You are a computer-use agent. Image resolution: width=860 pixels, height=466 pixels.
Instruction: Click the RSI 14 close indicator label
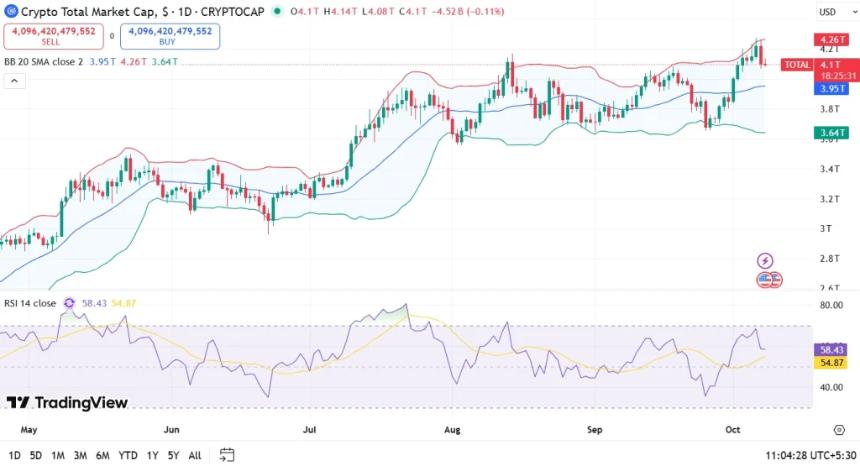[x=31, y=303]
